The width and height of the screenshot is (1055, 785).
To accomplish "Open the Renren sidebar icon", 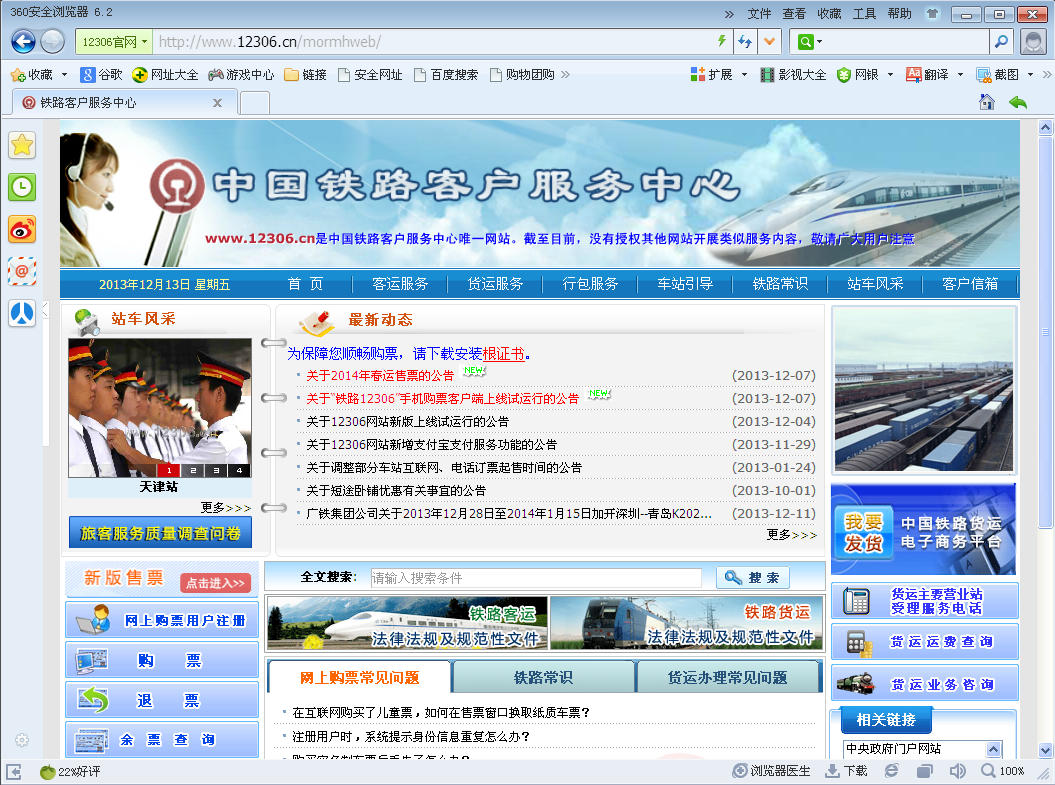I will point(22,313).
